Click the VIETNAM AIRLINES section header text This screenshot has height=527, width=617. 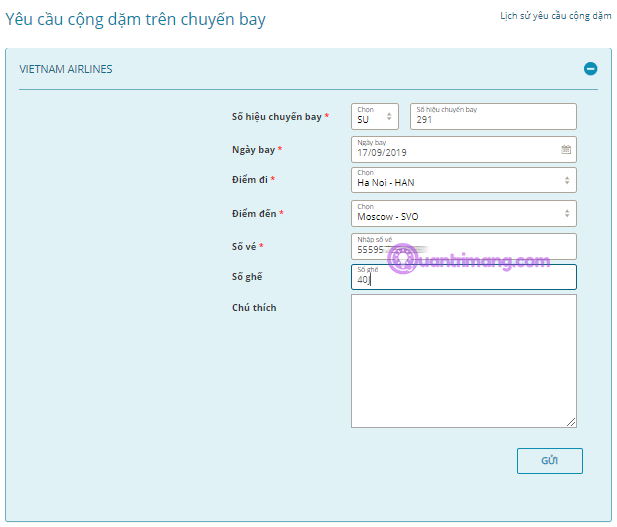(x=66, y=69)
